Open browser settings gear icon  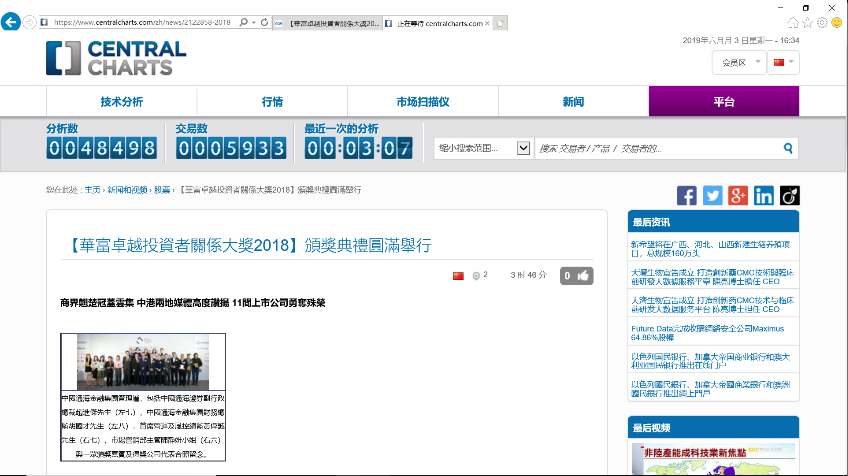[822, 23]
